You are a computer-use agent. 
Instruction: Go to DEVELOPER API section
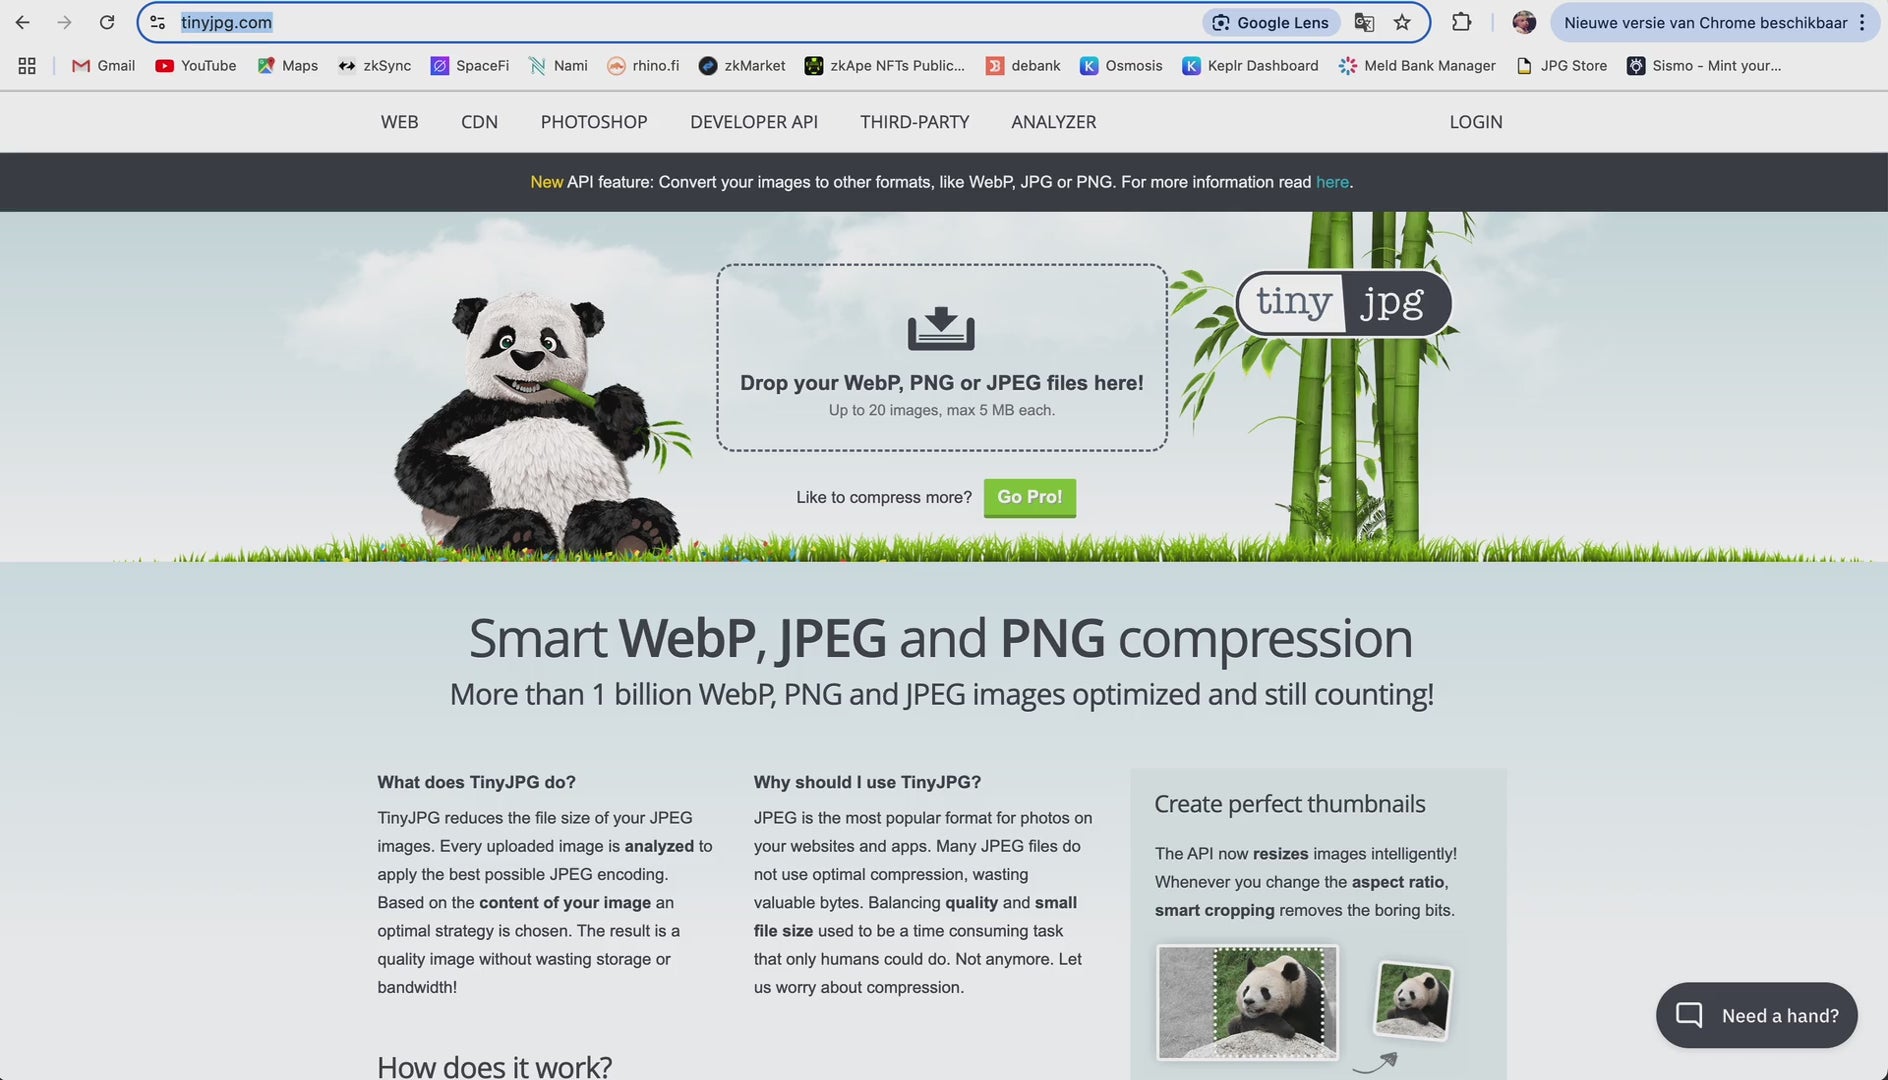pyautogui.click(x=754, y=122)
